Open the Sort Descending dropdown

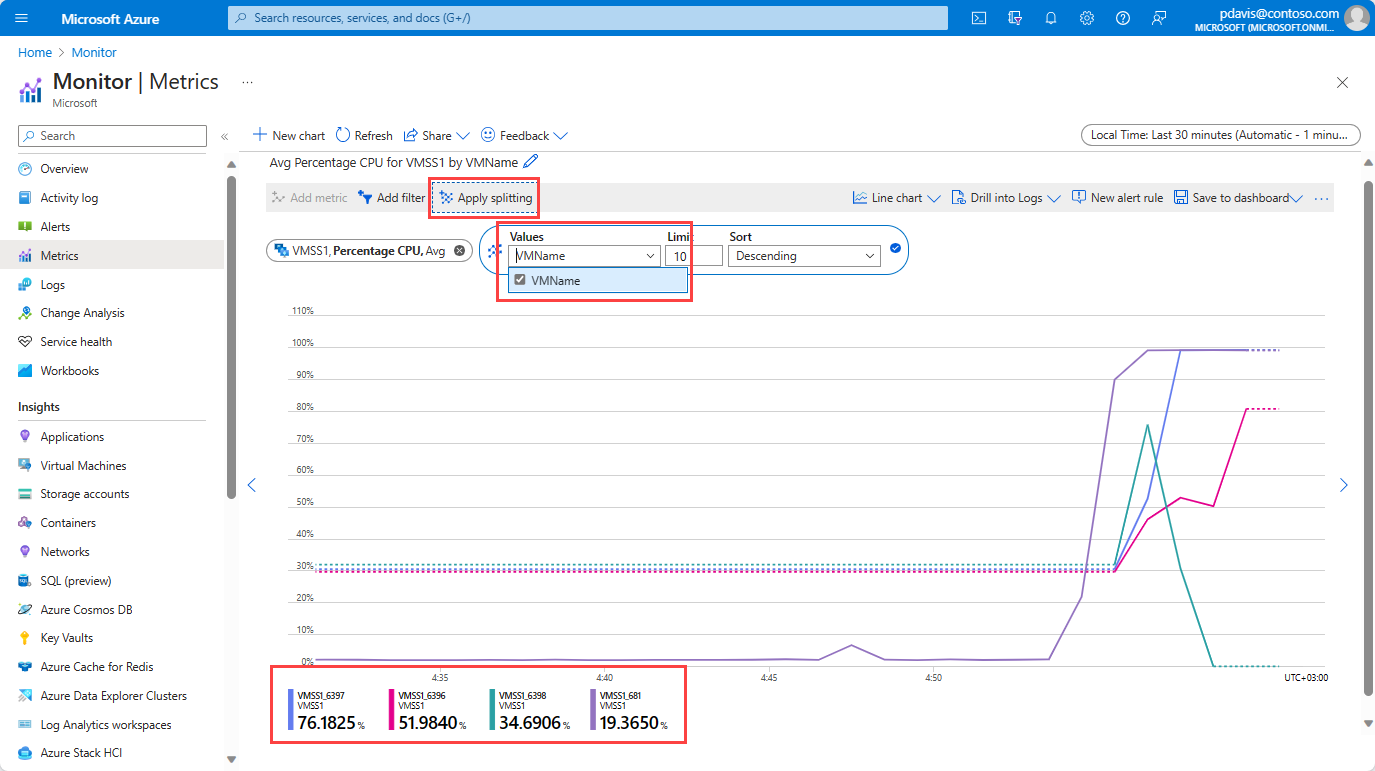point(804,256)
